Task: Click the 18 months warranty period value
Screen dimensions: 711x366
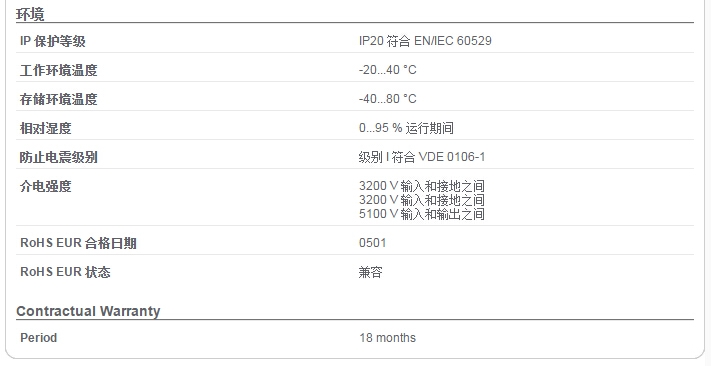Action: coord(388,338)
